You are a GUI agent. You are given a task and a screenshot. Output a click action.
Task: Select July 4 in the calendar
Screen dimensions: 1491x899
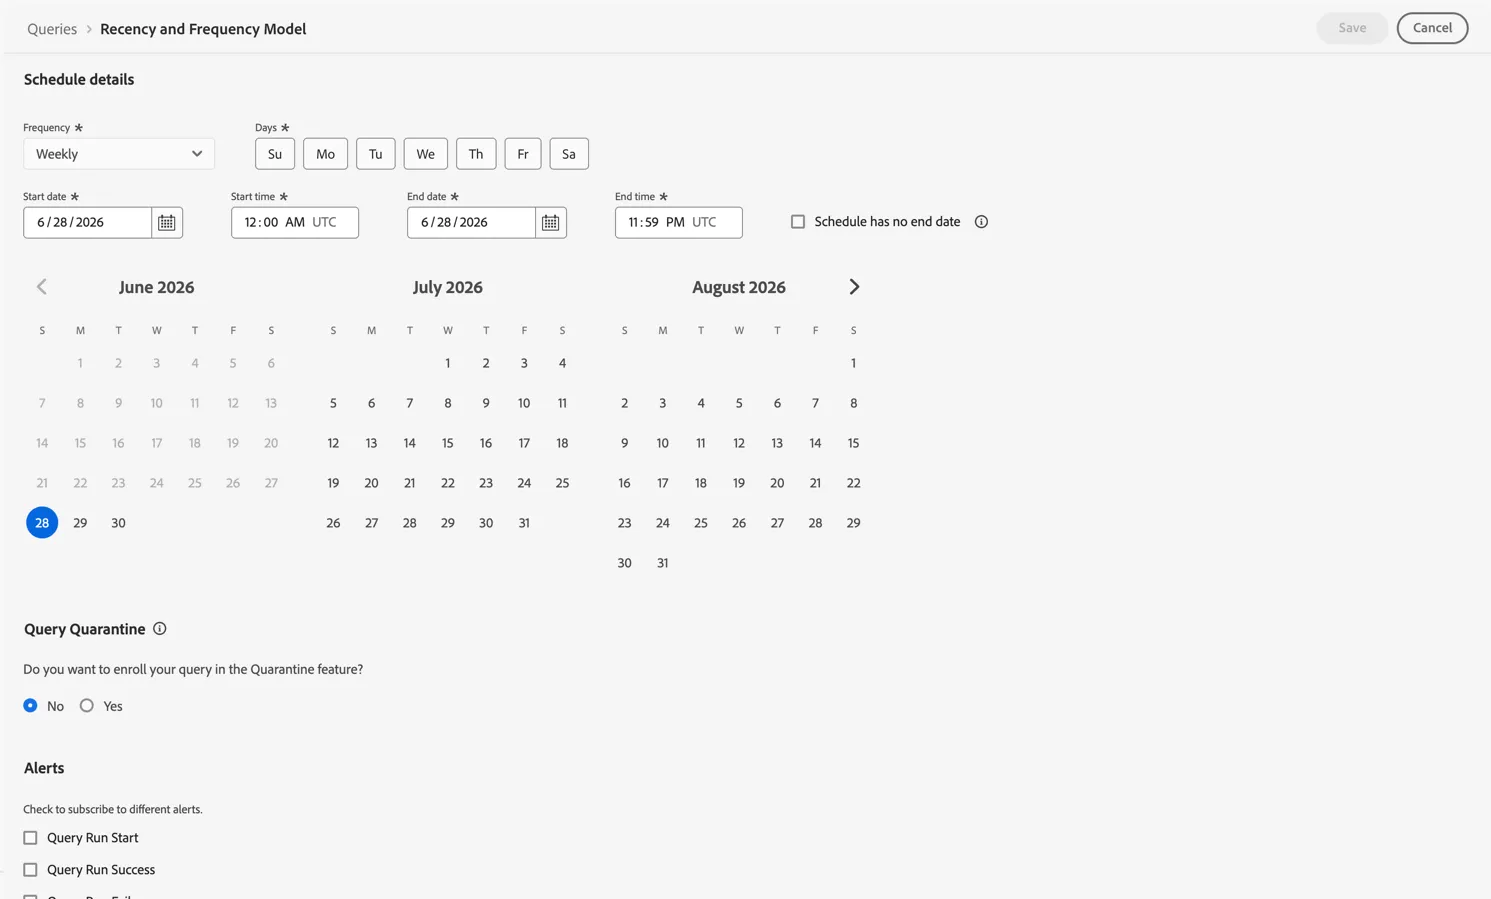point(562,363)
